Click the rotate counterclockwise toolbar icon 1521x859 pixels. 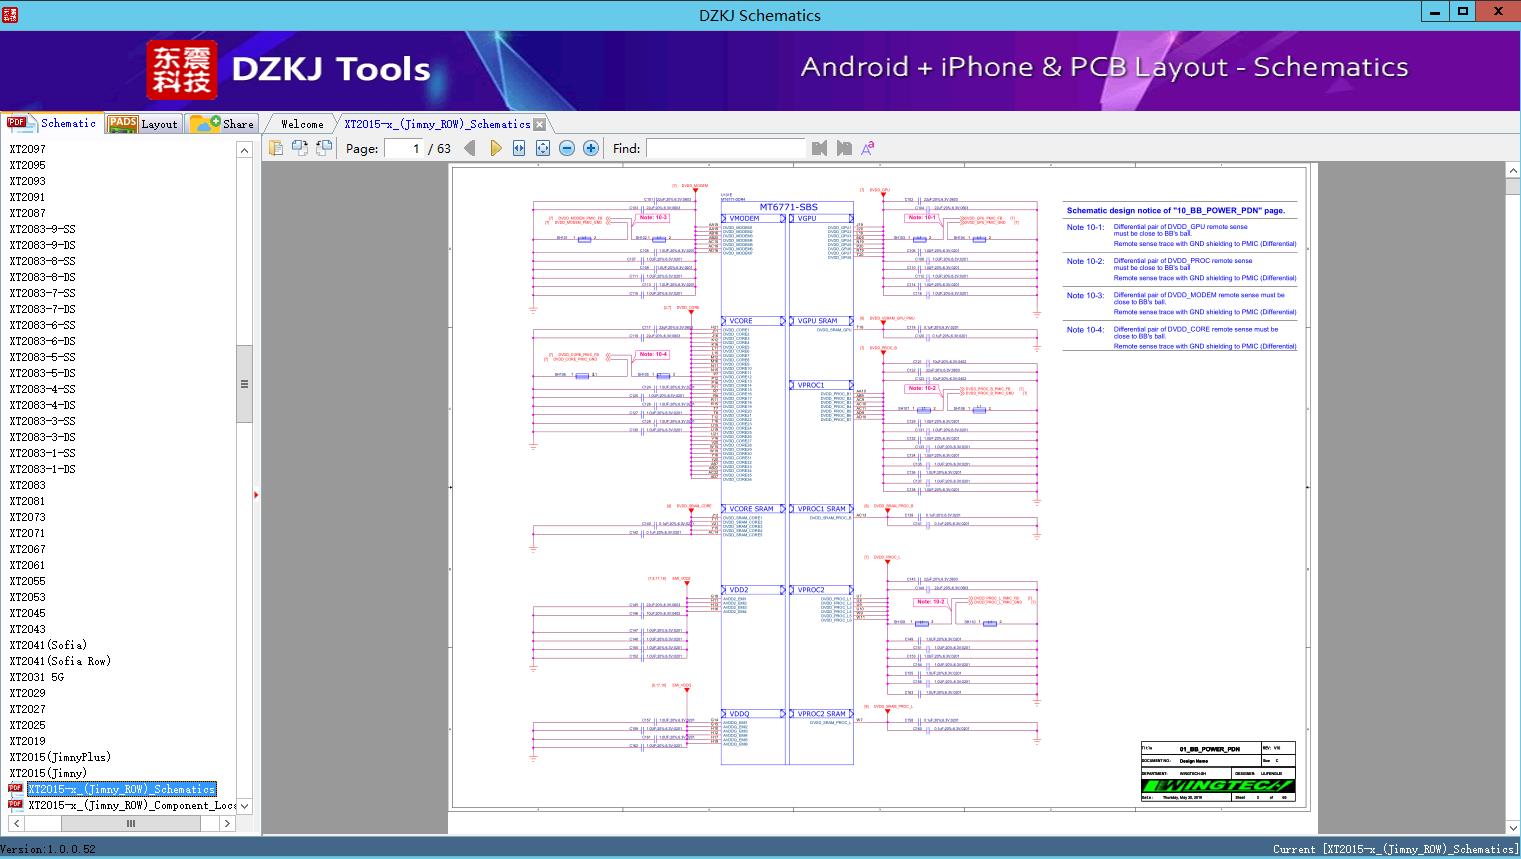tap(300, 148)
